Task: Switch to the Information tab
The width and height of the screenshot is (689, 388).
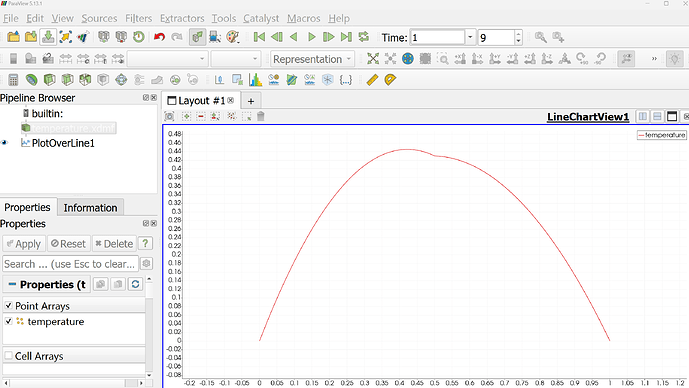Action: 91,208
